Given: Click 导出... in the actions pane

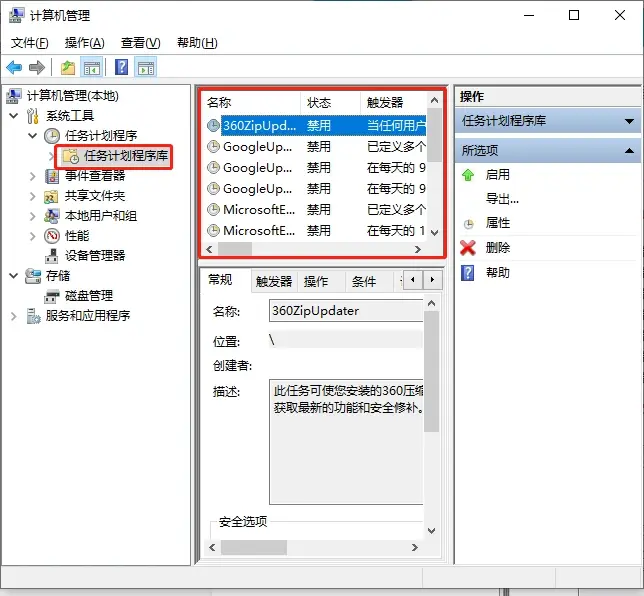Looking at the screenshot, I should [502, 198].
